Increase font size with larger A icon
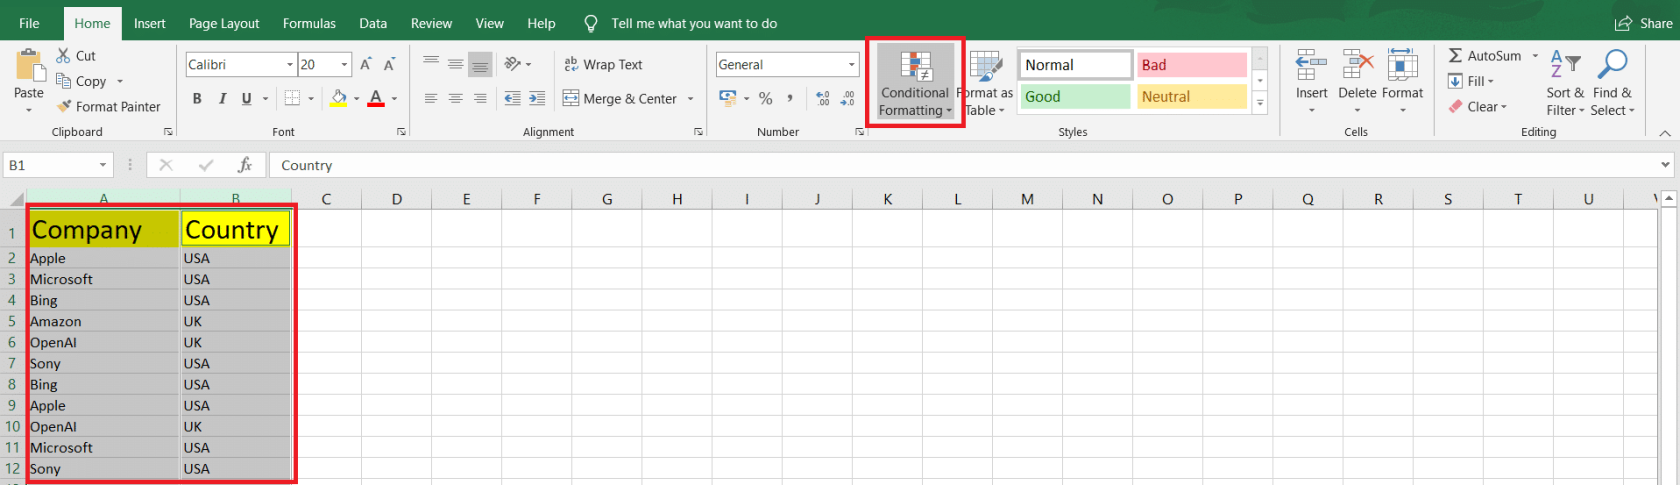 coord(366,64)
